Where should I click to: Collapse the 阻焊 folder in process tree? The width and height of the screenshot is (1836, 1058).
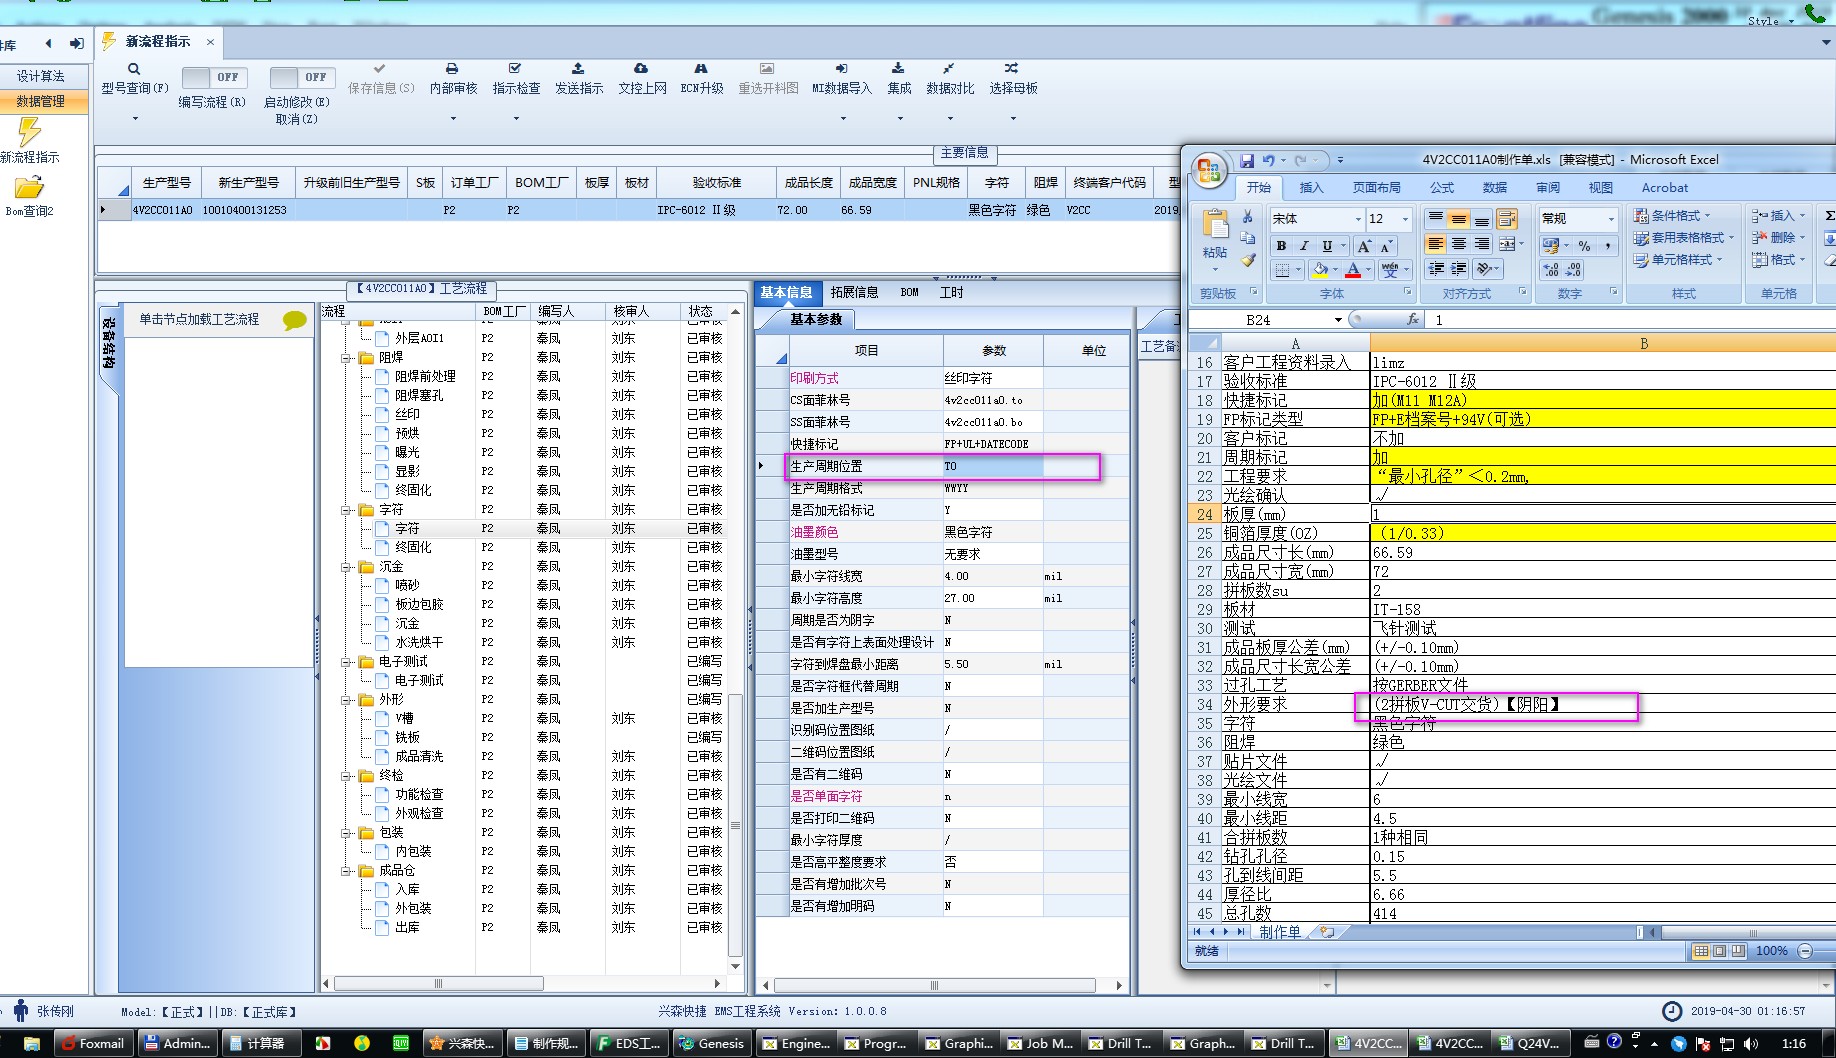[347, 358]
